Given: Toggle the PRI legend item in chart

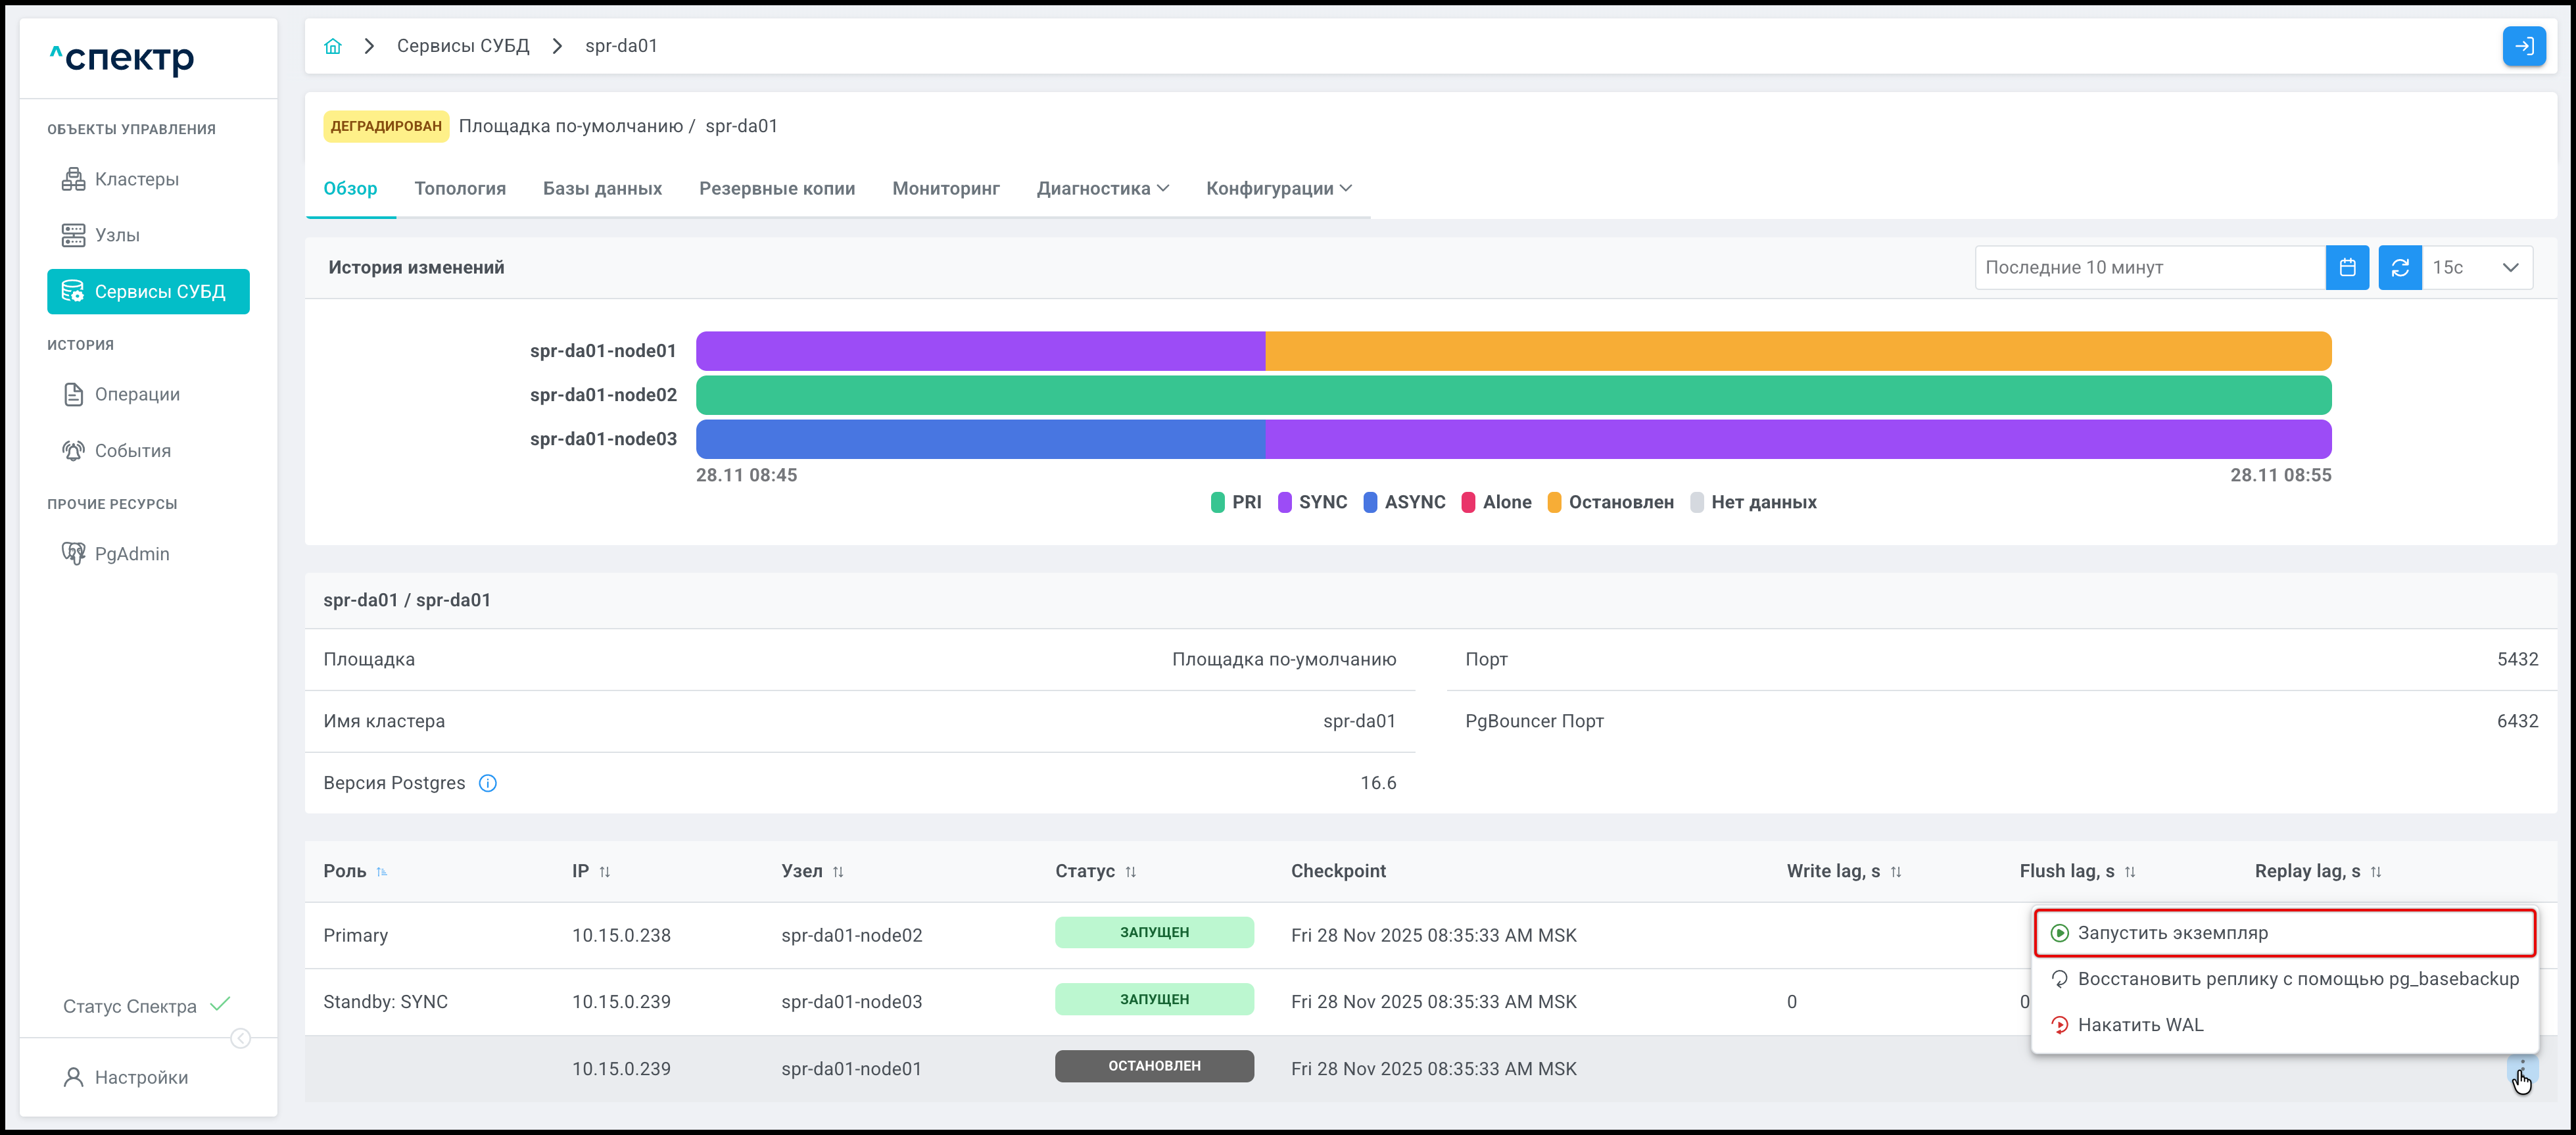Looking at the screenshot, I should pyautogui.click(x=1236, y=502).
